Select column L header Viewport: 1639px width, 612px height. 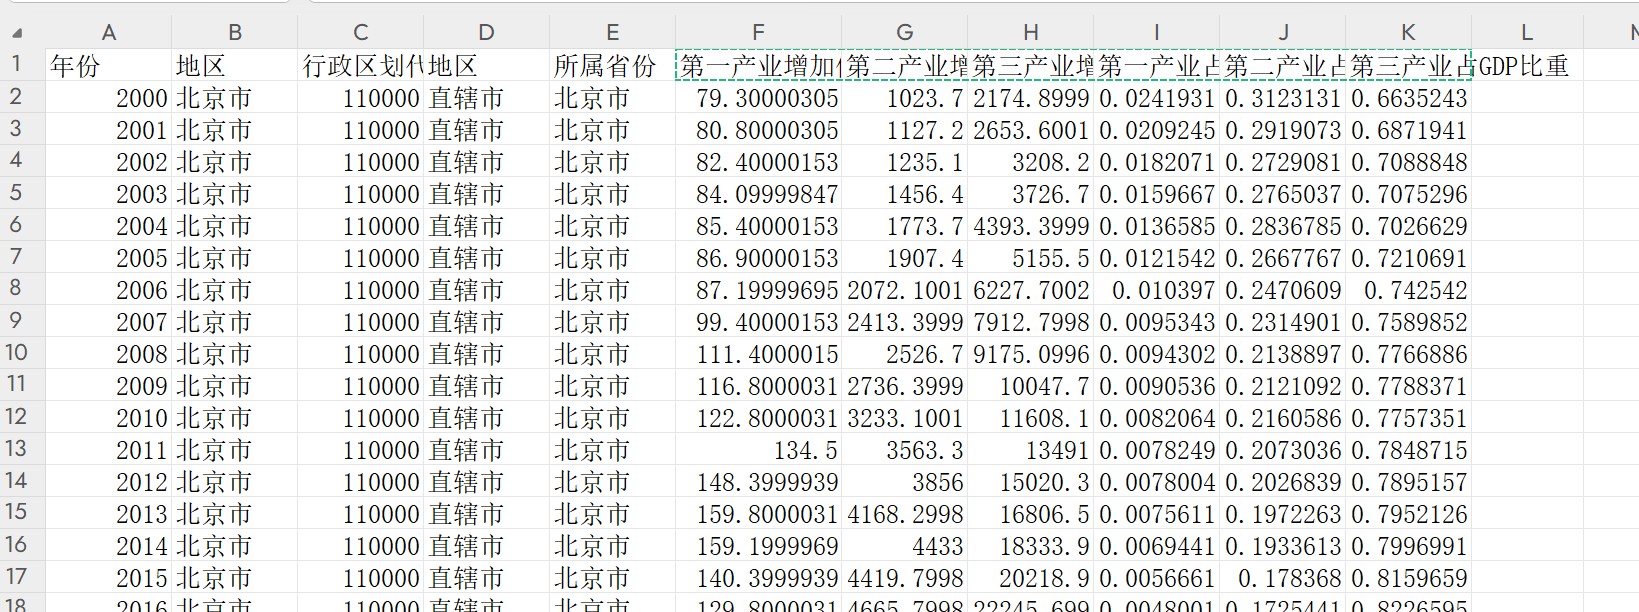click(x=1527, y=33)
